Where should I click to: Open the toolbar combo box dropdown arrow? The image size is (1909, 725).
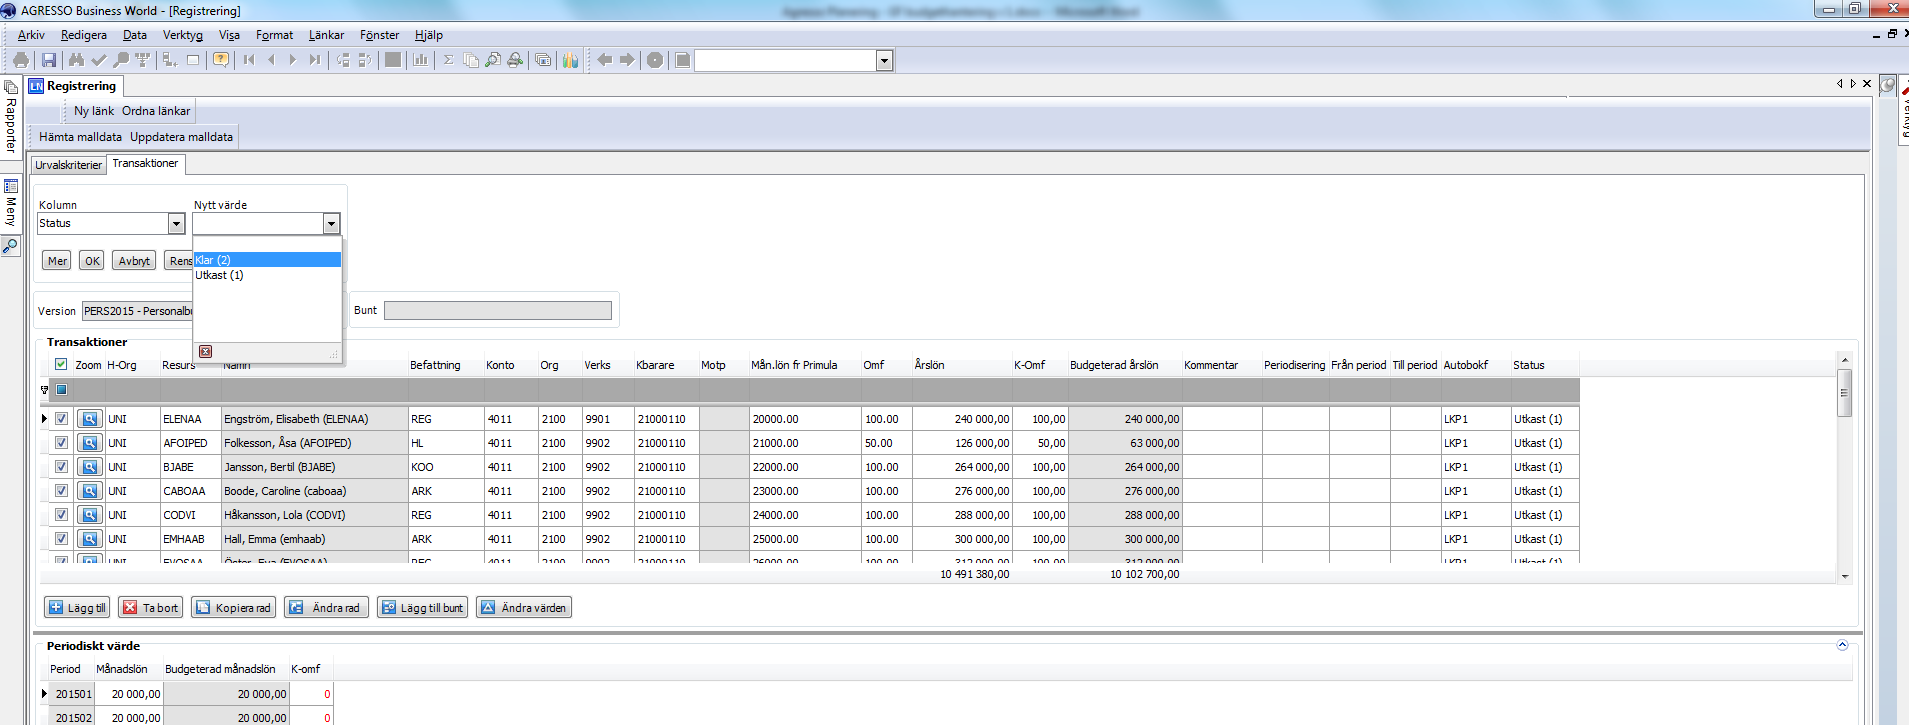click(884, 61)
